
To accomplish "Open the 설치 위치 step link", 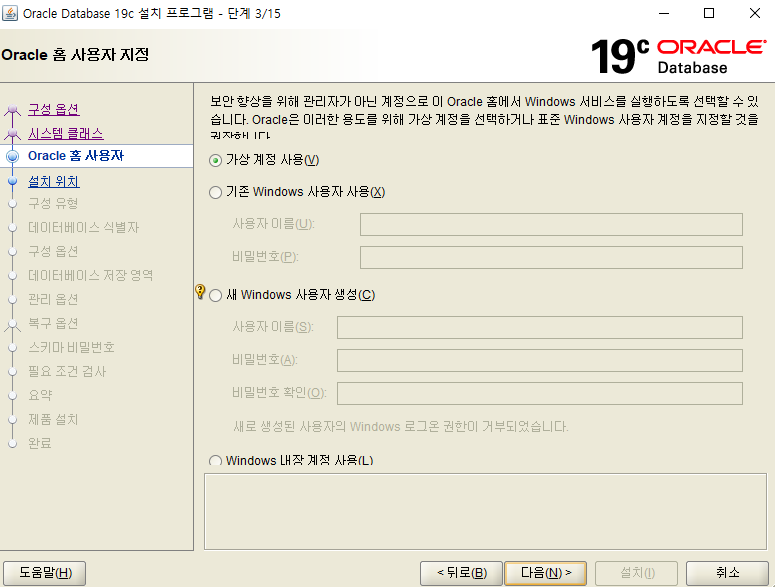I will pyautogui.click(x=53, y=181).
